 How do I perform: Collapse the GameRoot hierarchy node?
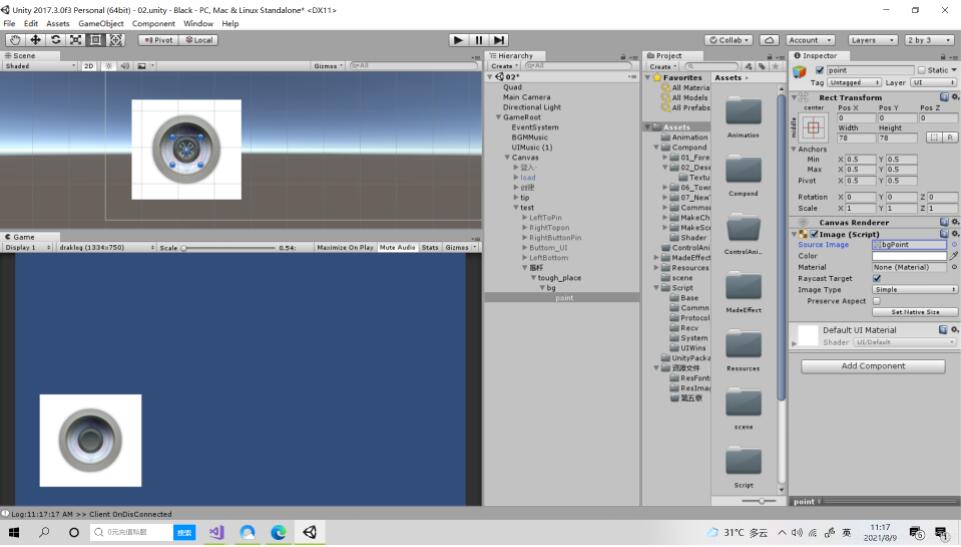[498, 117]
